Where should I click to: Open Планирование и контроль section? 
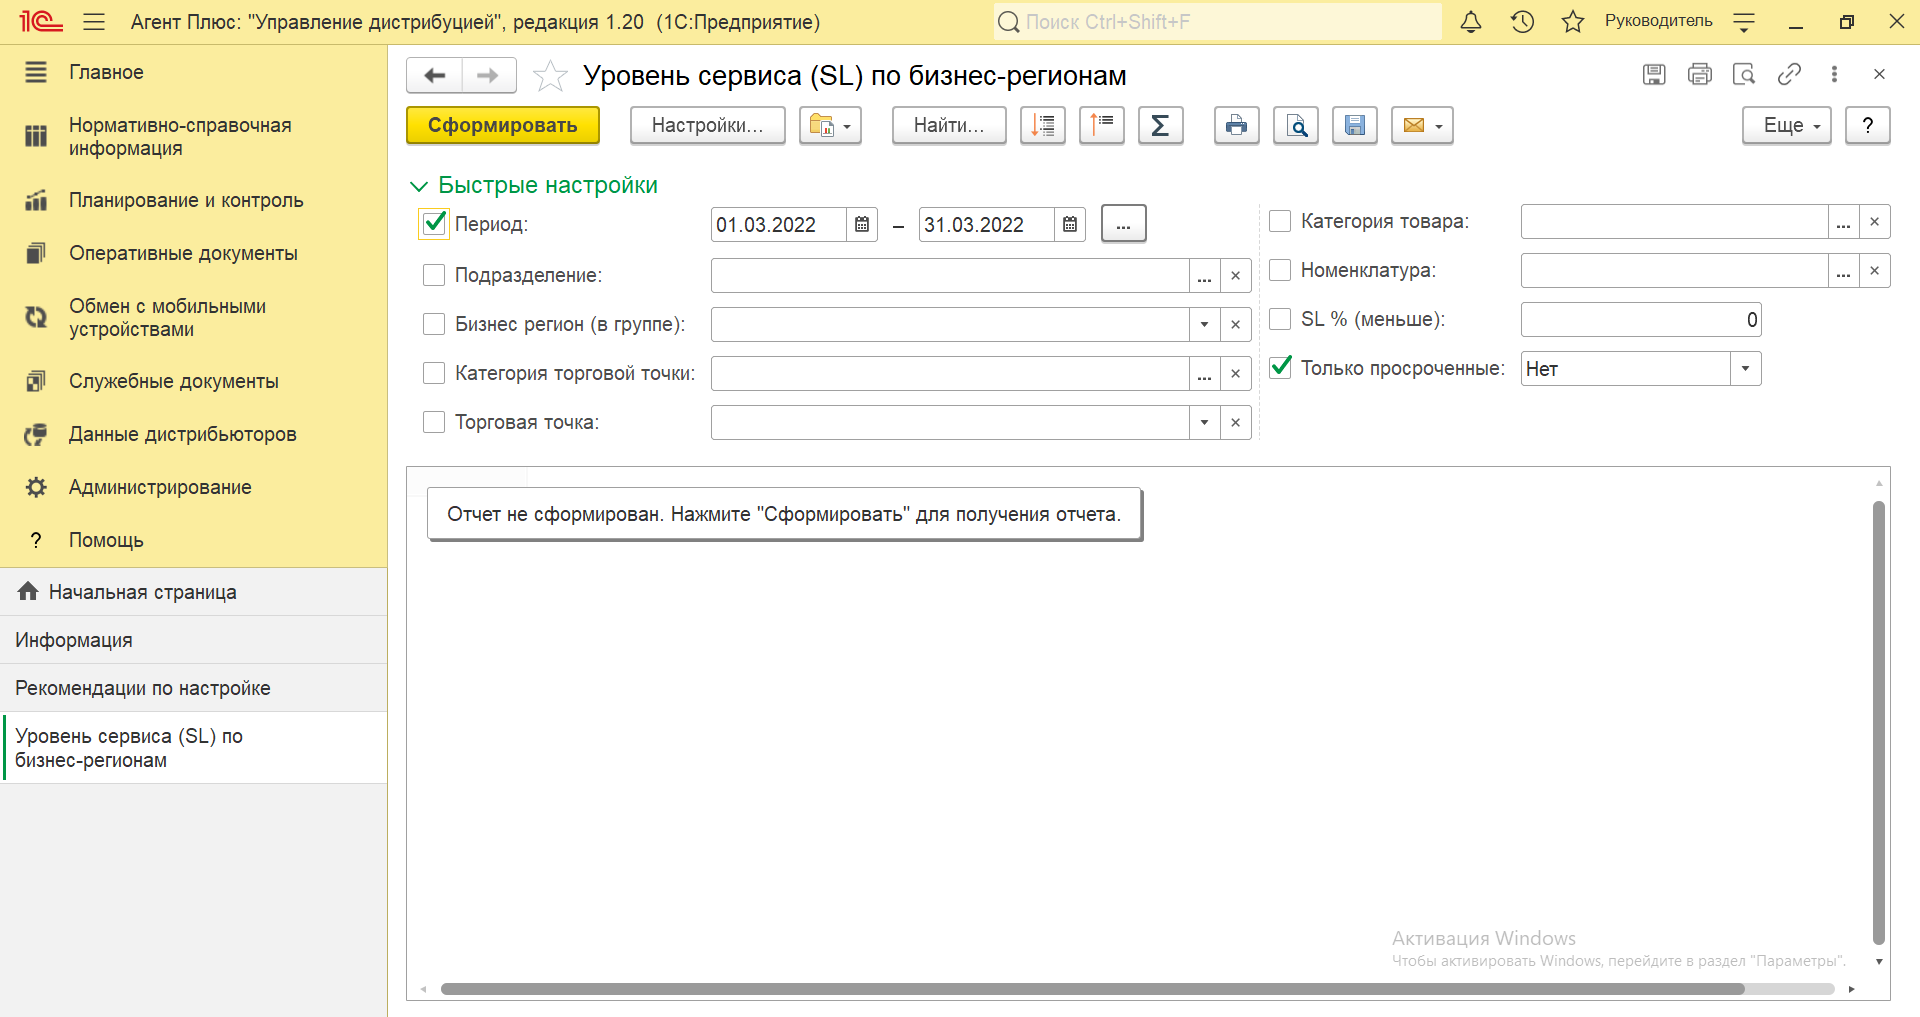(x=193, y=200)
